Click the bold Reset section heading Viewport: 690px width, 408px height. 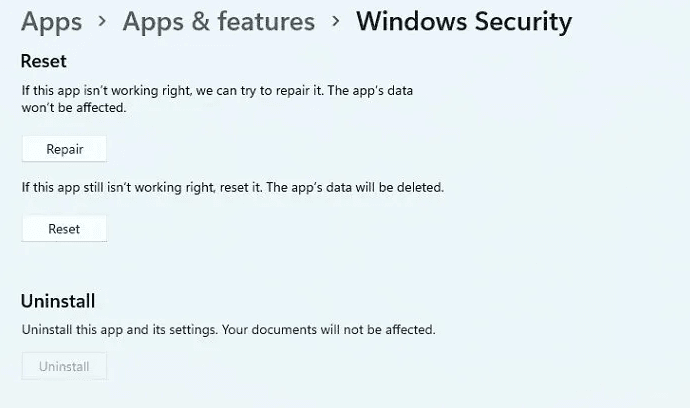point(44,61)
